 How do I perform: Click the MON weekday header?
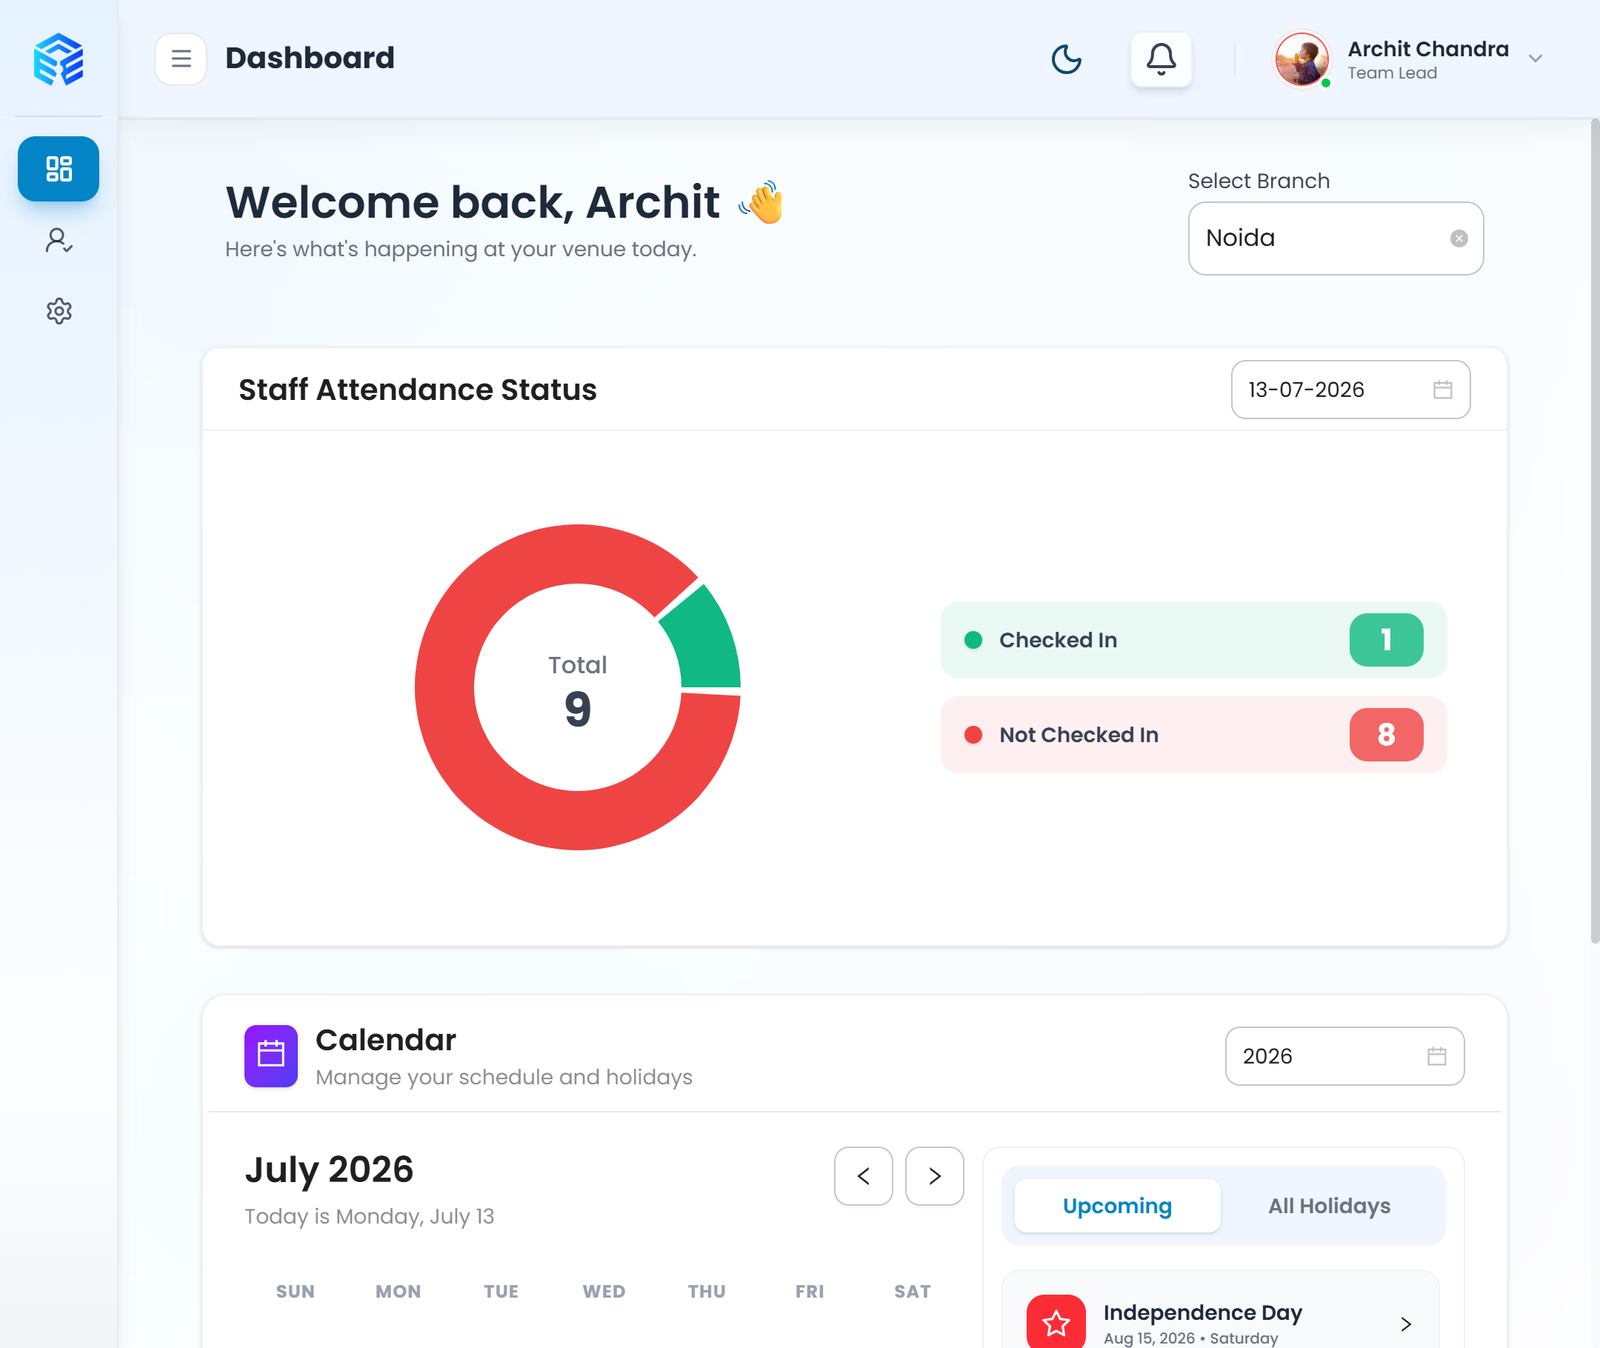pyautogui.click(x=398, y=1291)
